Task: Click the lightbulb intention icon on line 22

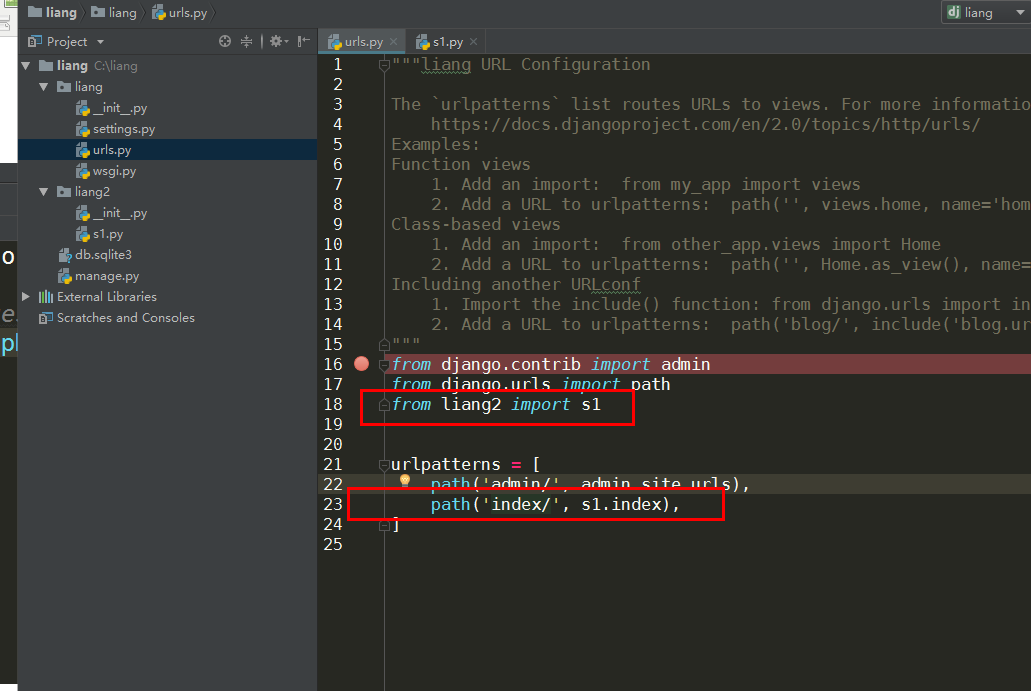Action: coord(405,481)
